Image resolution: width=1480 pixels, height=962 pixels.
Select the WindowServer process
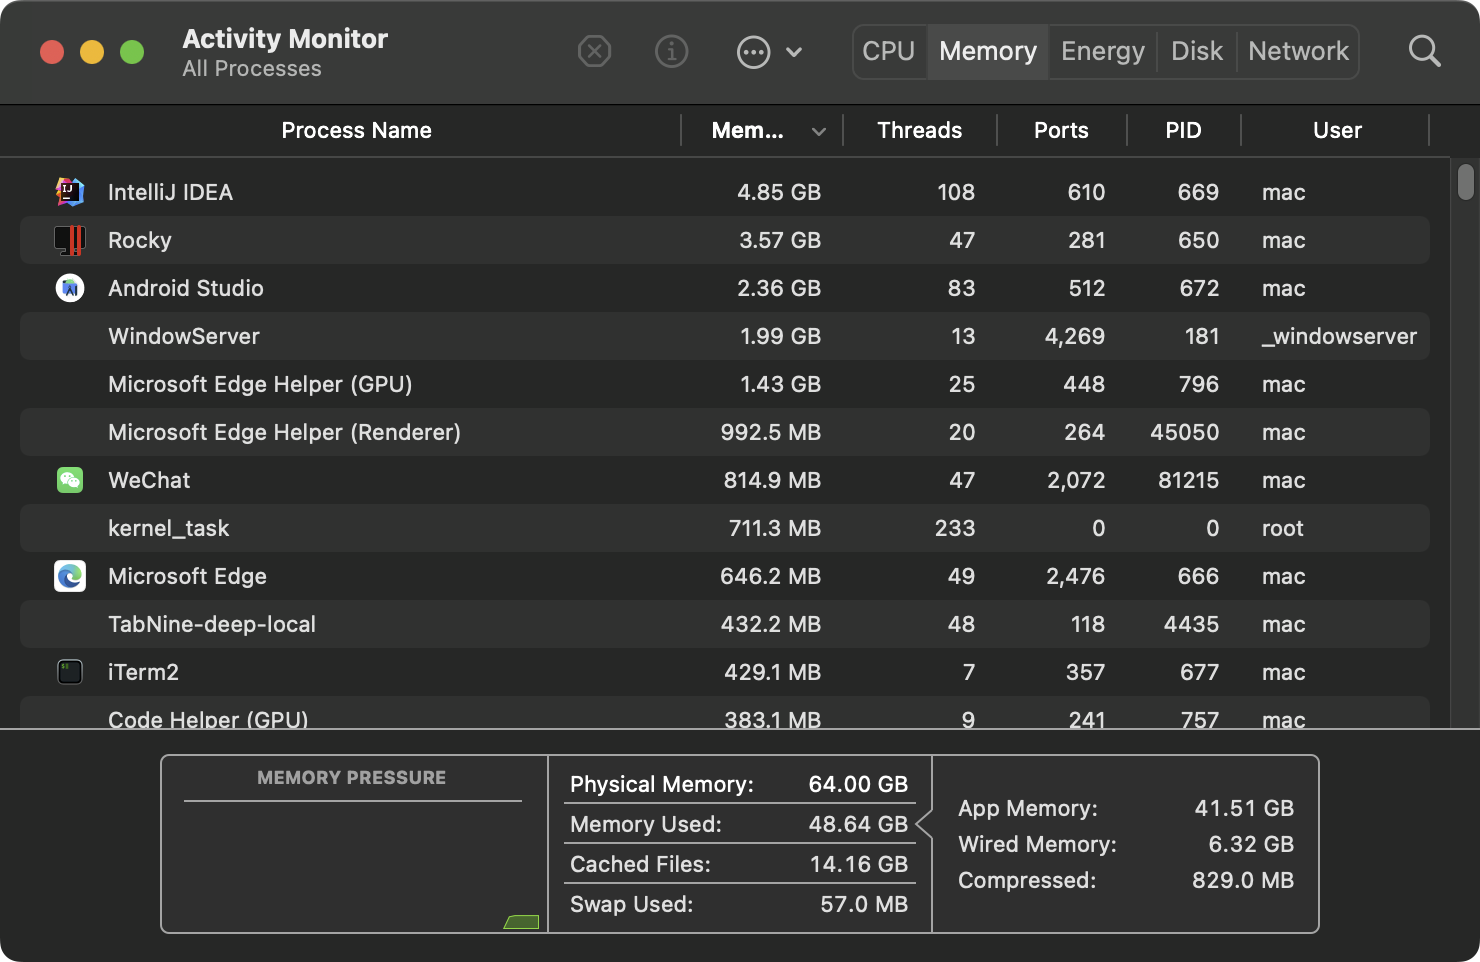[184, 336]
